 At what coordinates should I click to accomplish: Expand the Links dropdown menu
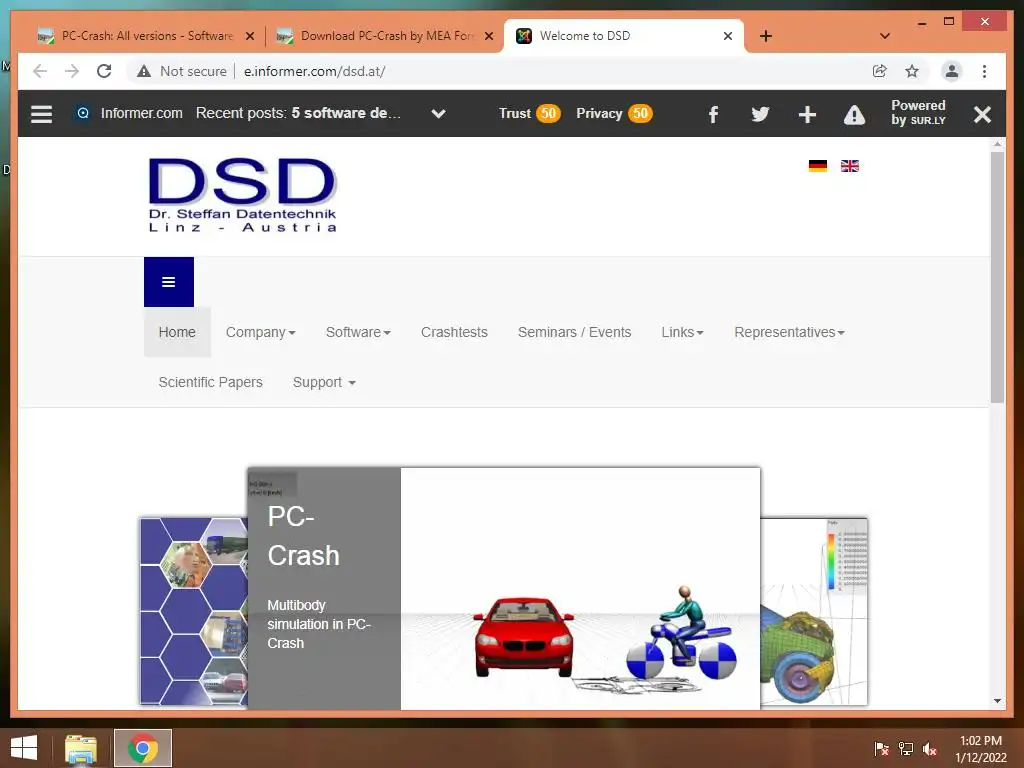(682, 332)
